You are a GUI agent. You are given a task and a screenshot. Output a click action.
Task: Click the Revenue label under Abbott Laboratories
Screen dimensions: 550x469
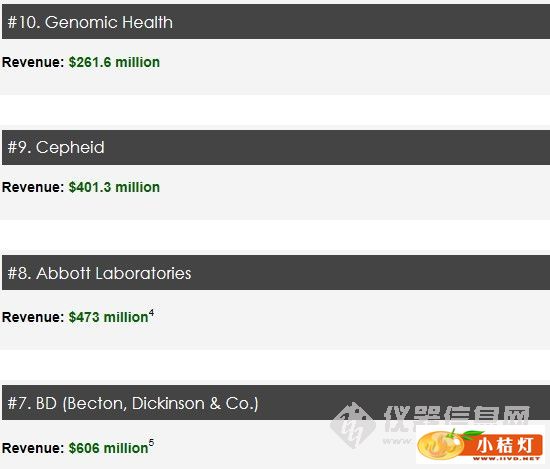coord(33,317)
